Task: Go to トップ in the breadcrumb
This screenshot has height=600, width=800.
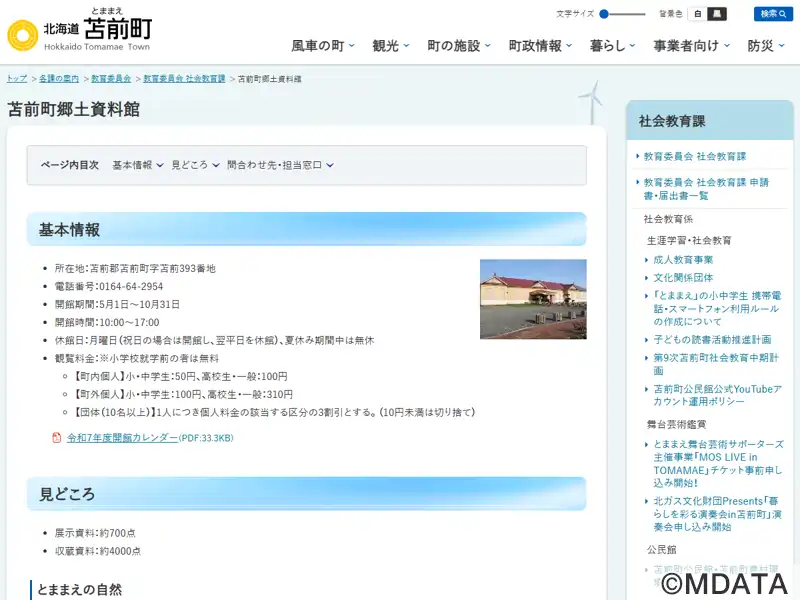Action: [x=16, y=78]
